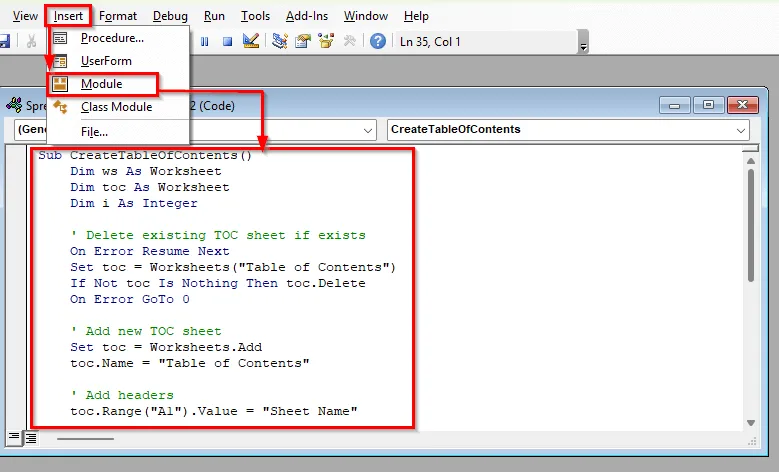779x472 pixels.
Task: Select Module from Insert menu
Action: (x=103, y=84)
